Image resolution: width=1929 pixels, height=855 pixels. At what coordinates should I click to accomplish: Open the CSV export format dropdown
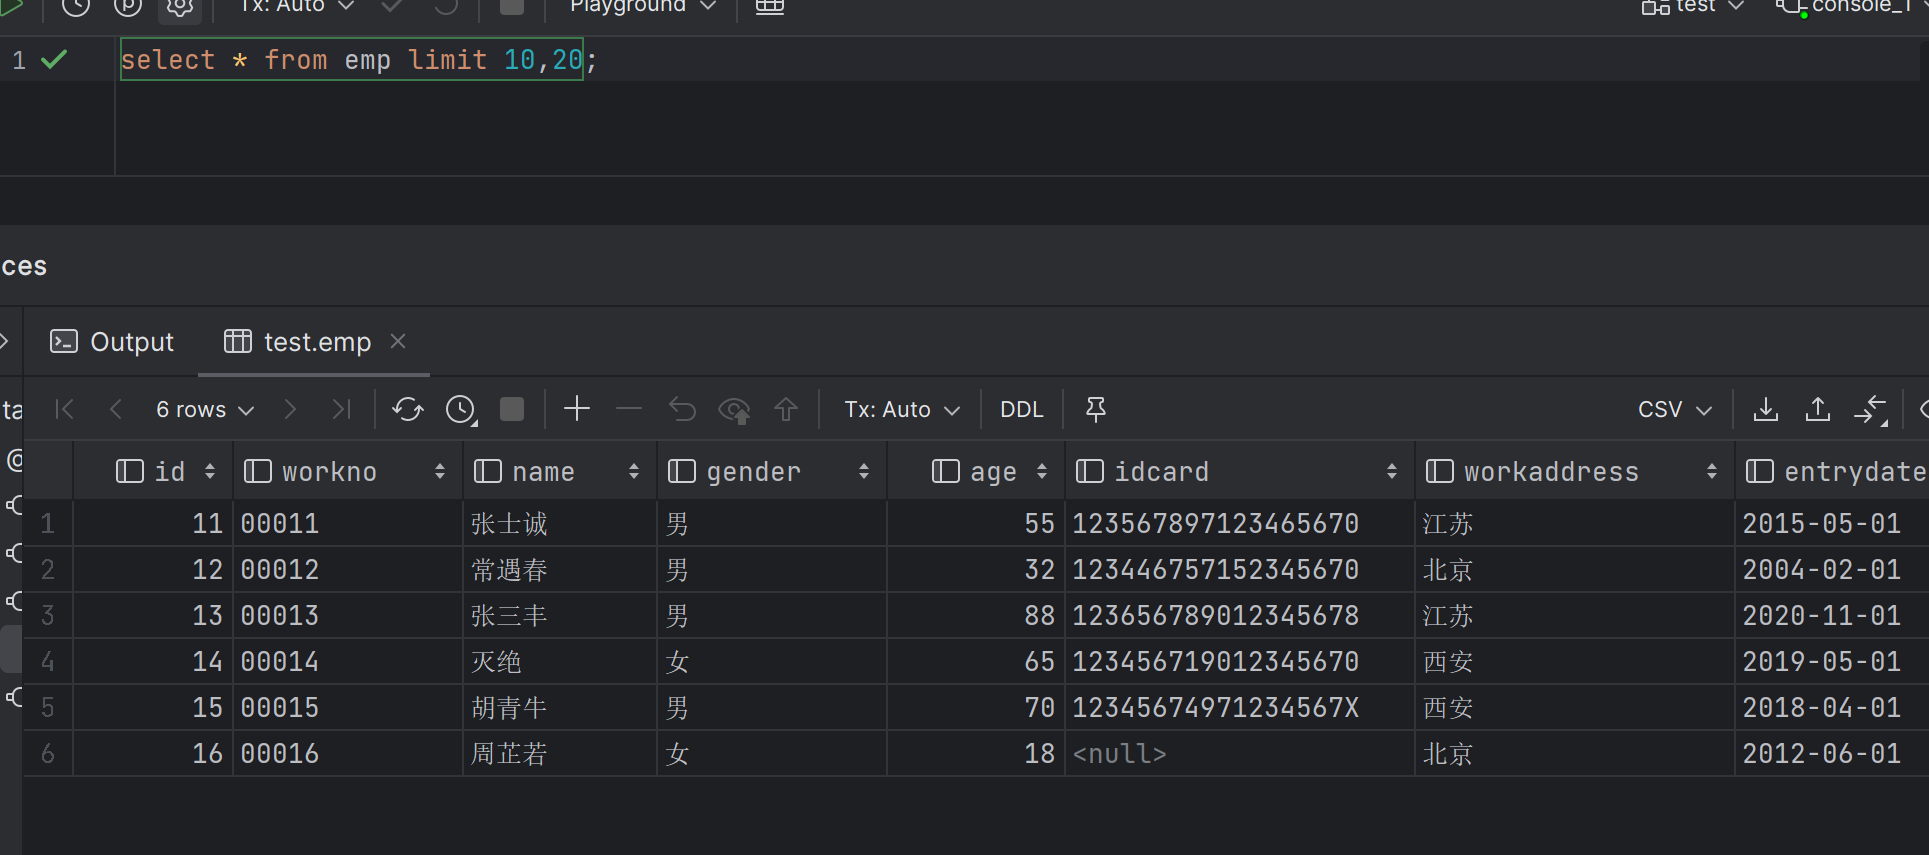tap(1675, 409)
